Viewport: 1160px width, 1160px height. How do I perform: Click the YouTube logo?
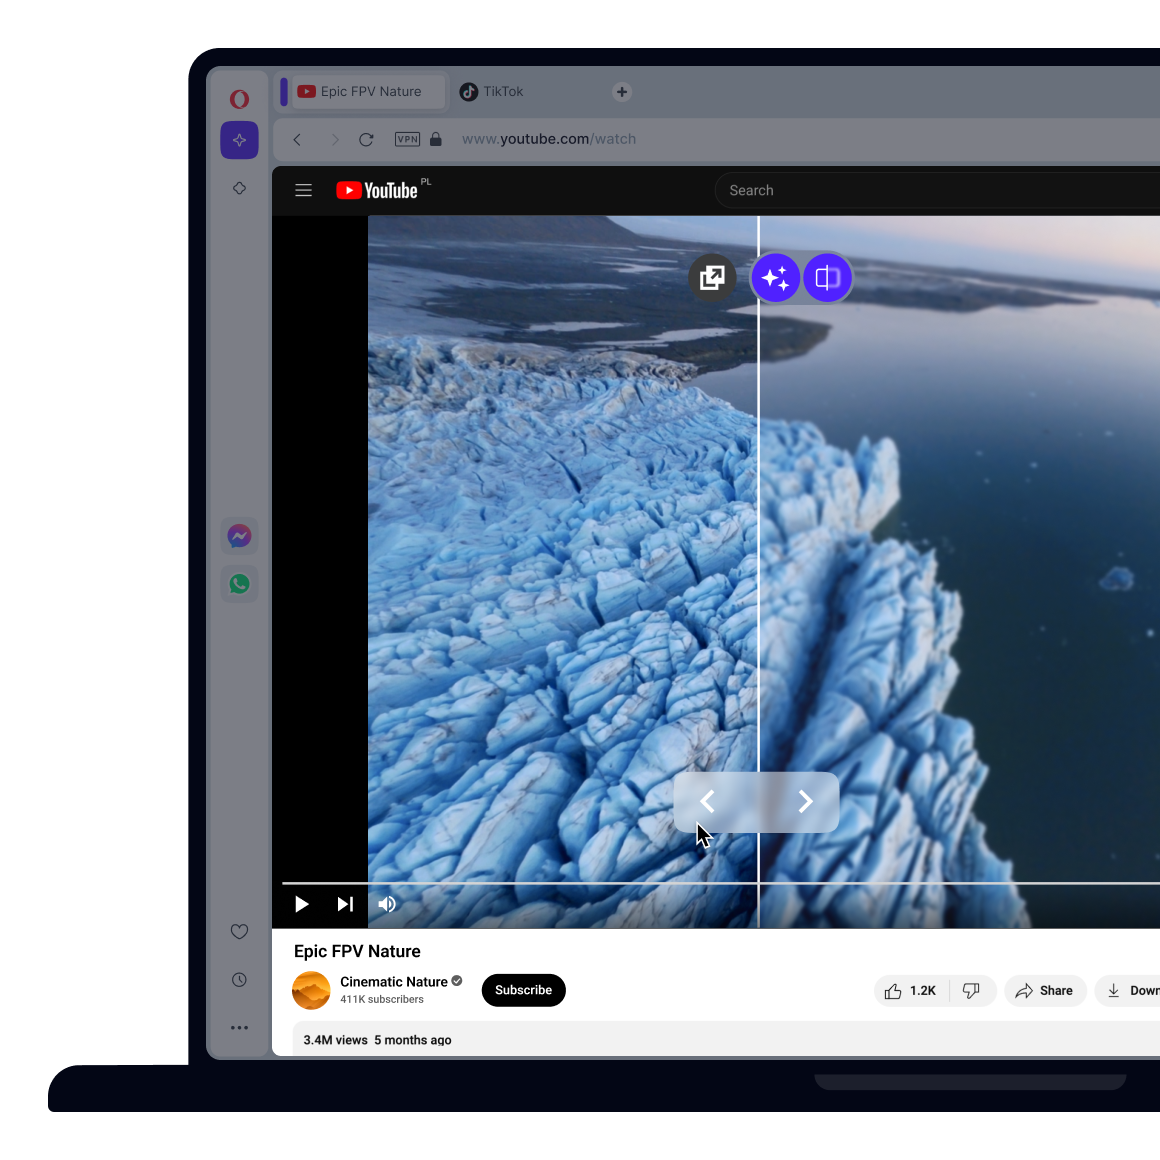coord(377,190)
